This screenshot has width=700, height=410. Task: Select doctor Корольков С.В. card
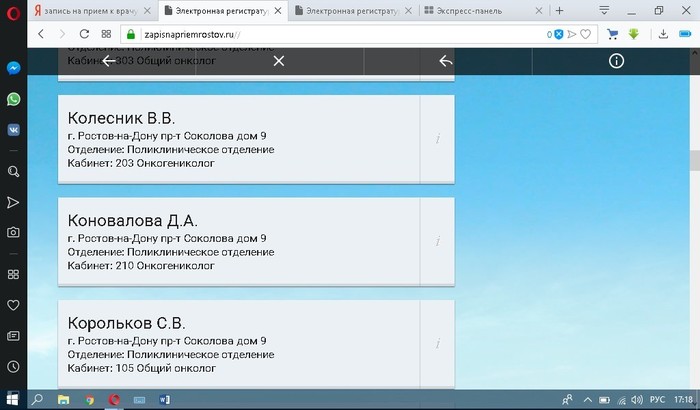238,344
